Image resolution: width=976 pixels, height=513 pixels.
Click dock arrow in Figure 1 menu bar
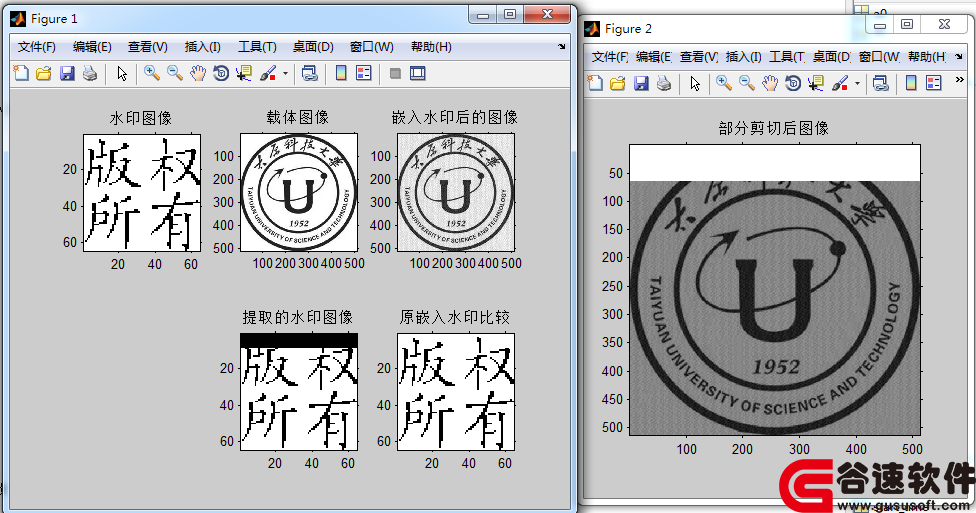[561, 47]
